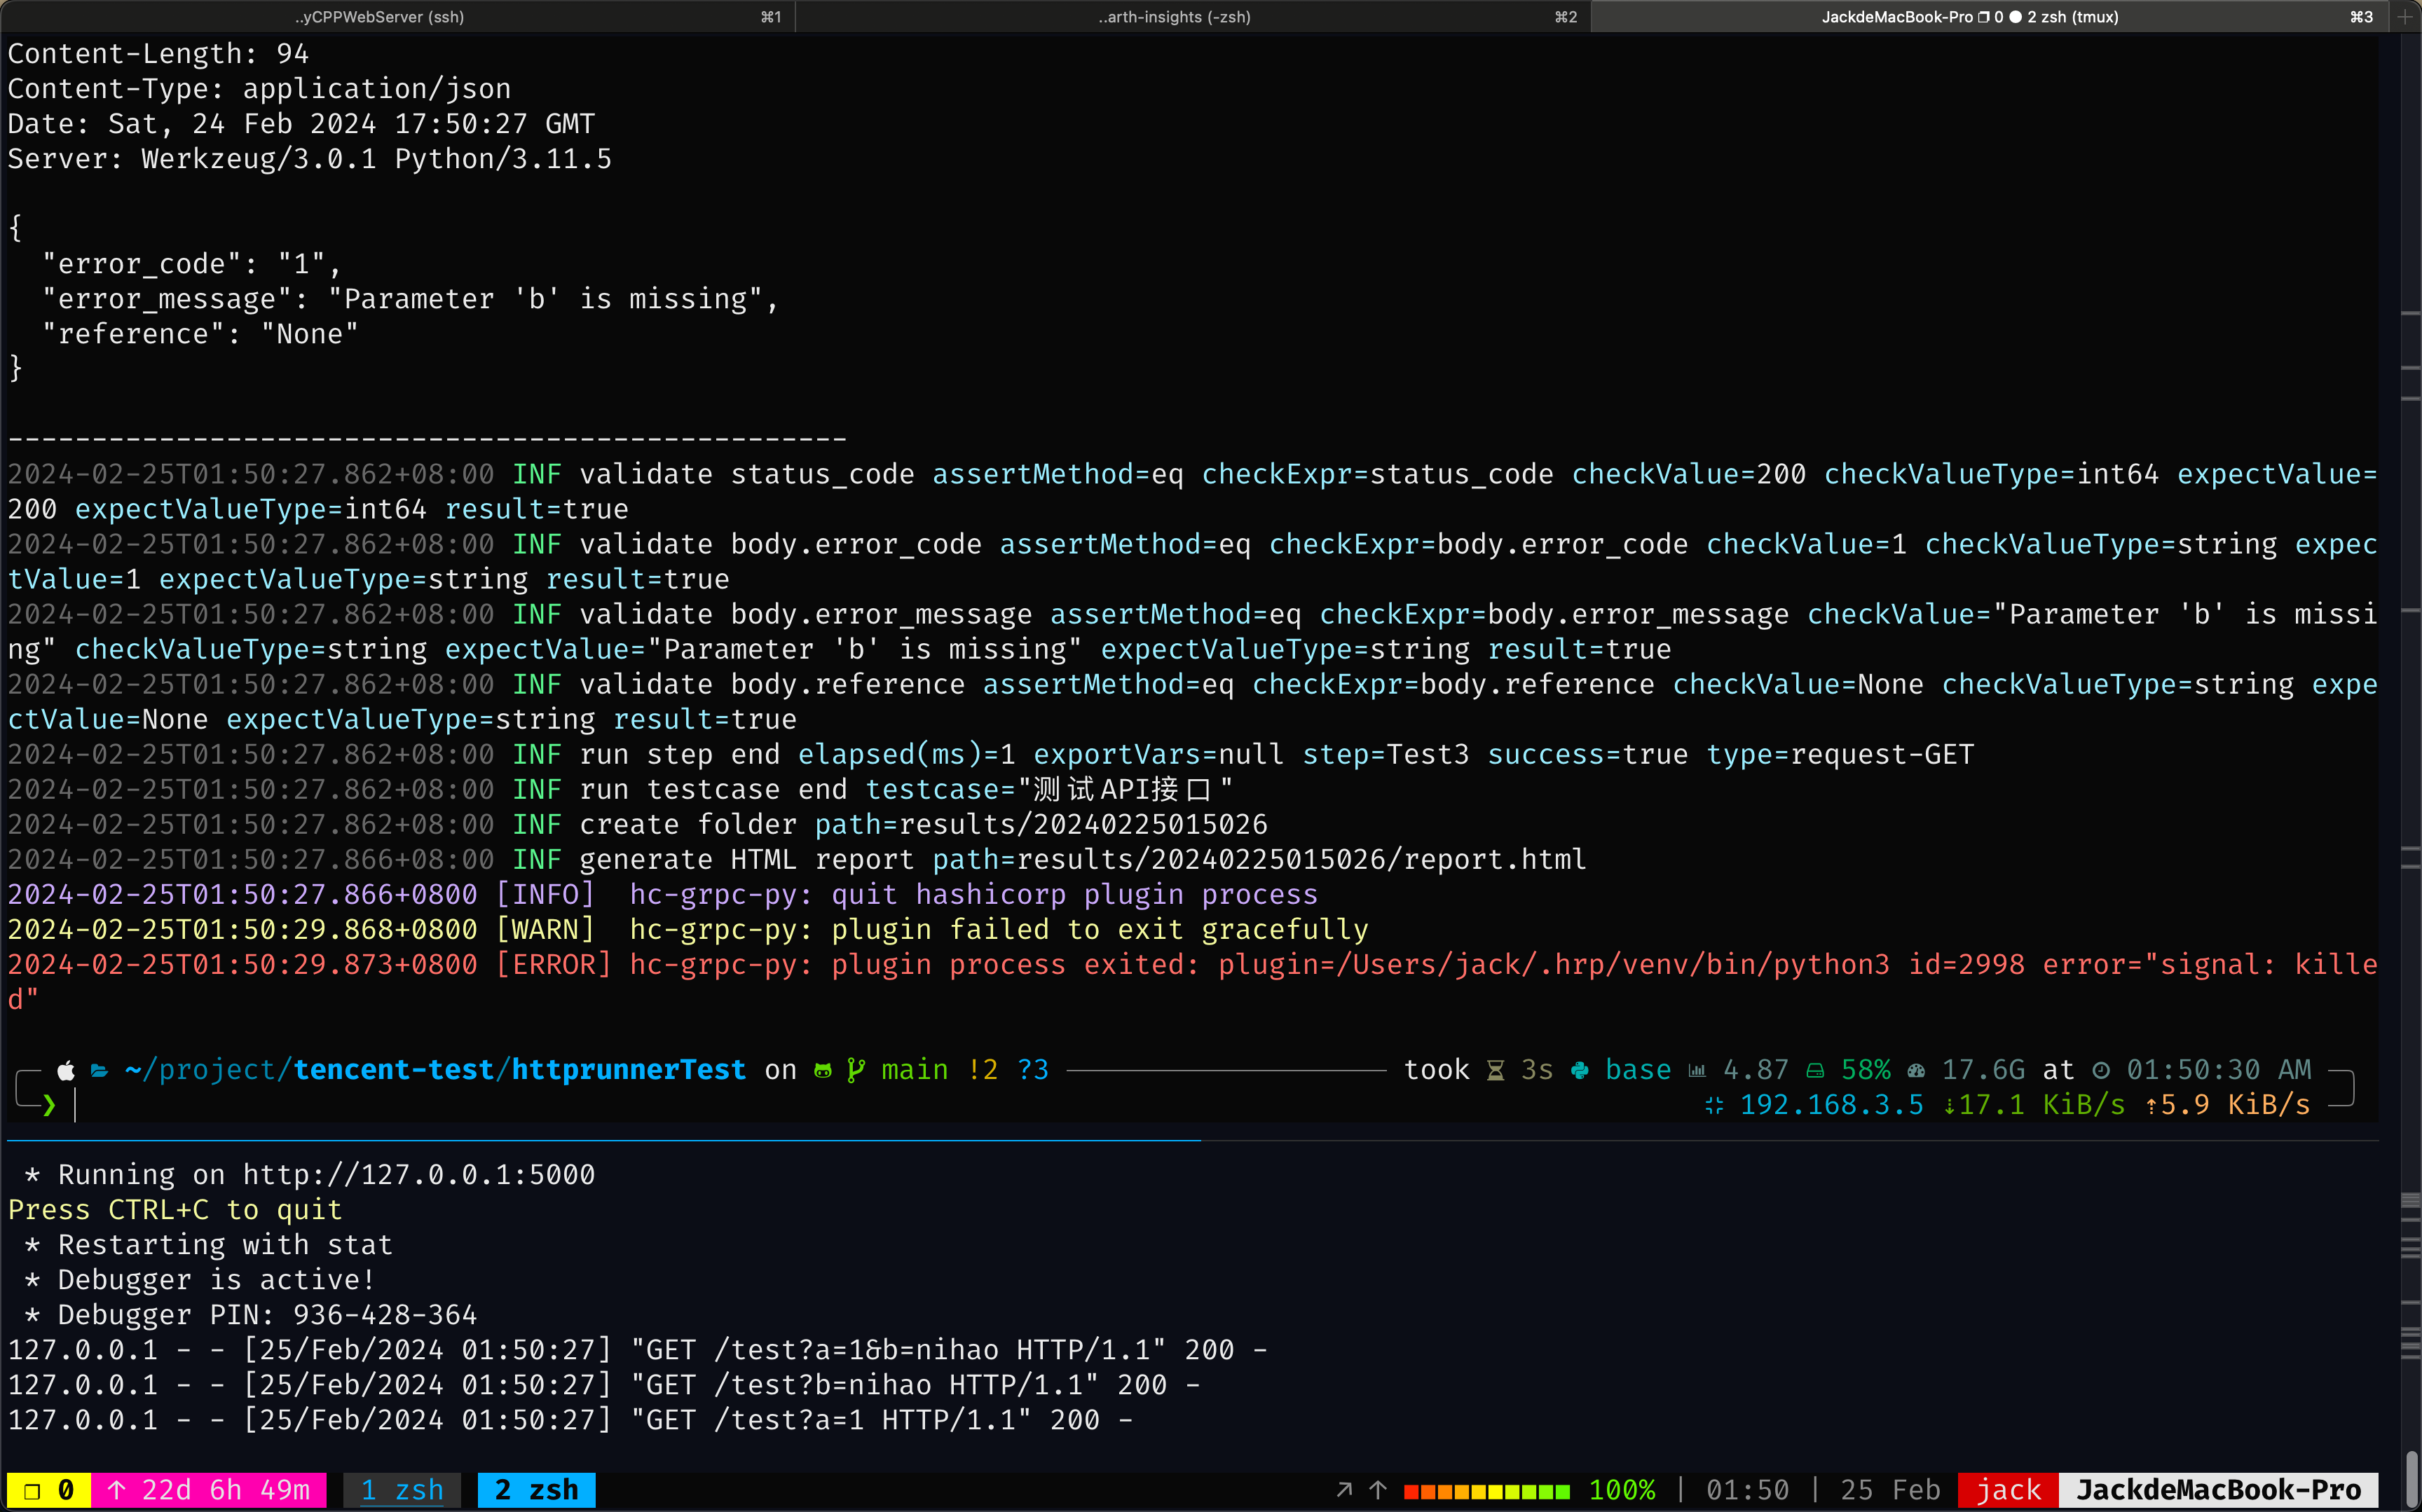Viewport: 2422px width, 1512px height.
Task: Click the red jack user segment
Action: point(2008,1490)
